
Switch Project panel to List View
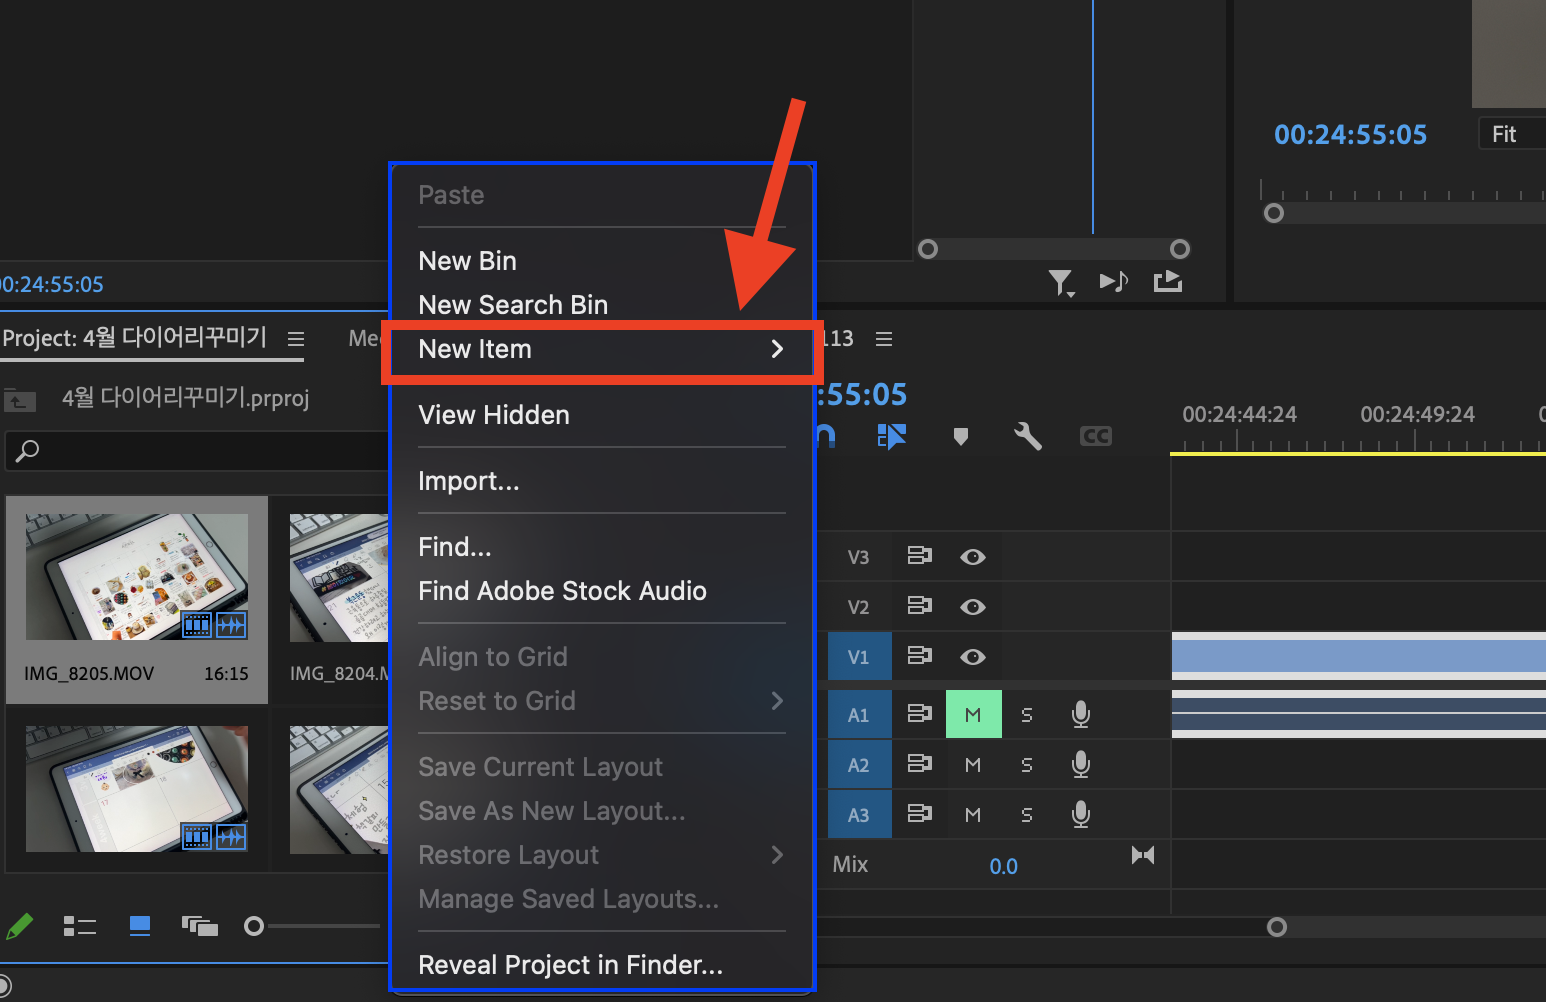point(80,927)
